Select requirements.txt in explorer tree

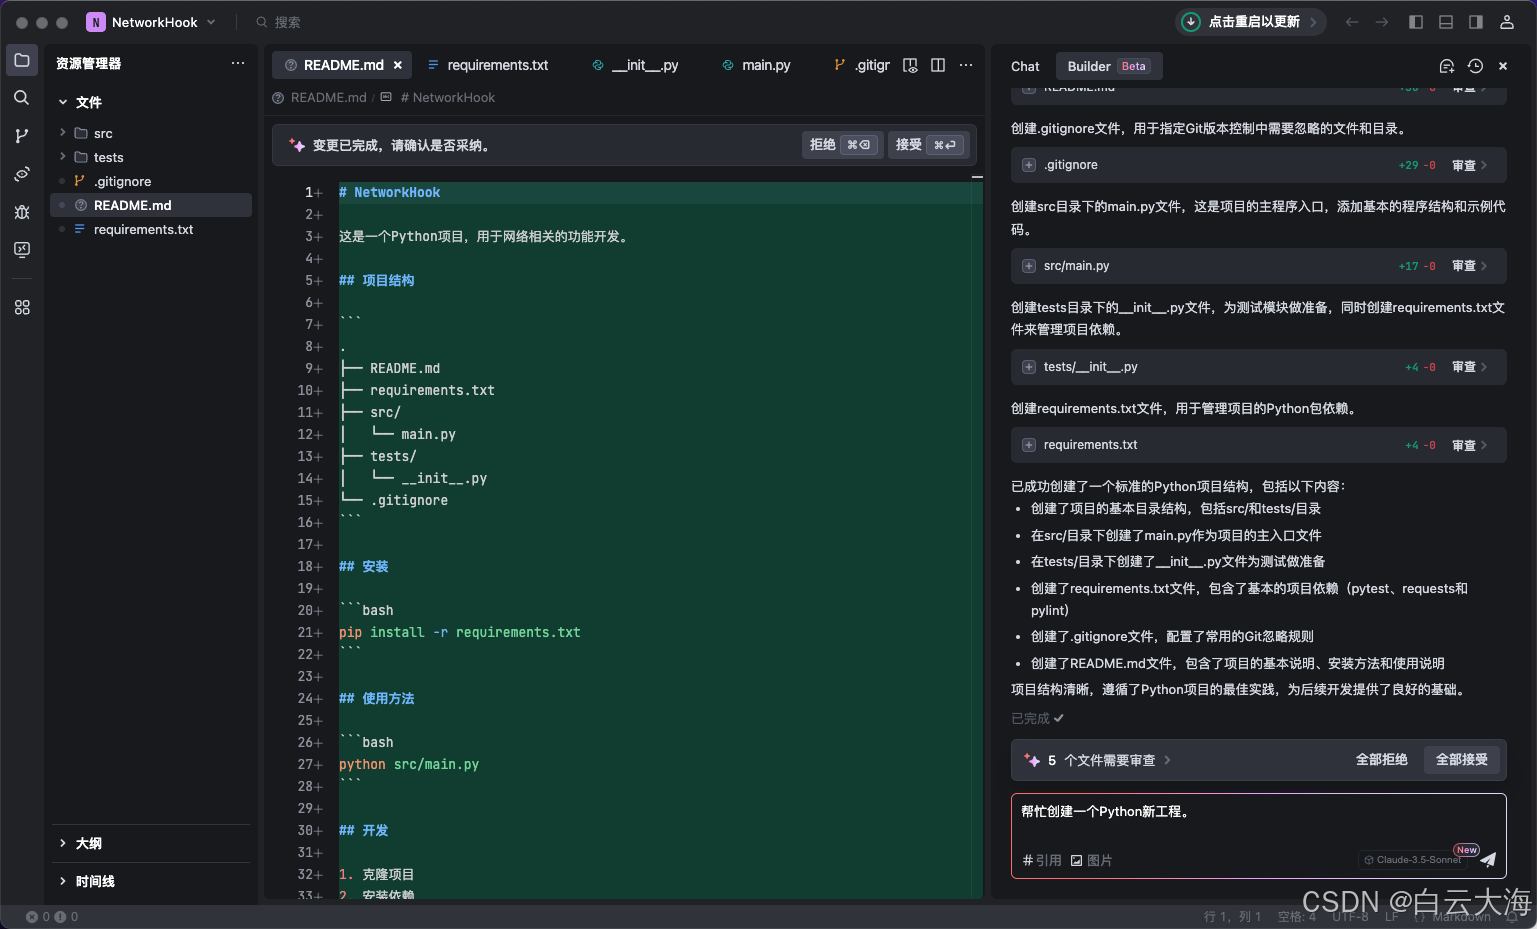tap(151, 229)
